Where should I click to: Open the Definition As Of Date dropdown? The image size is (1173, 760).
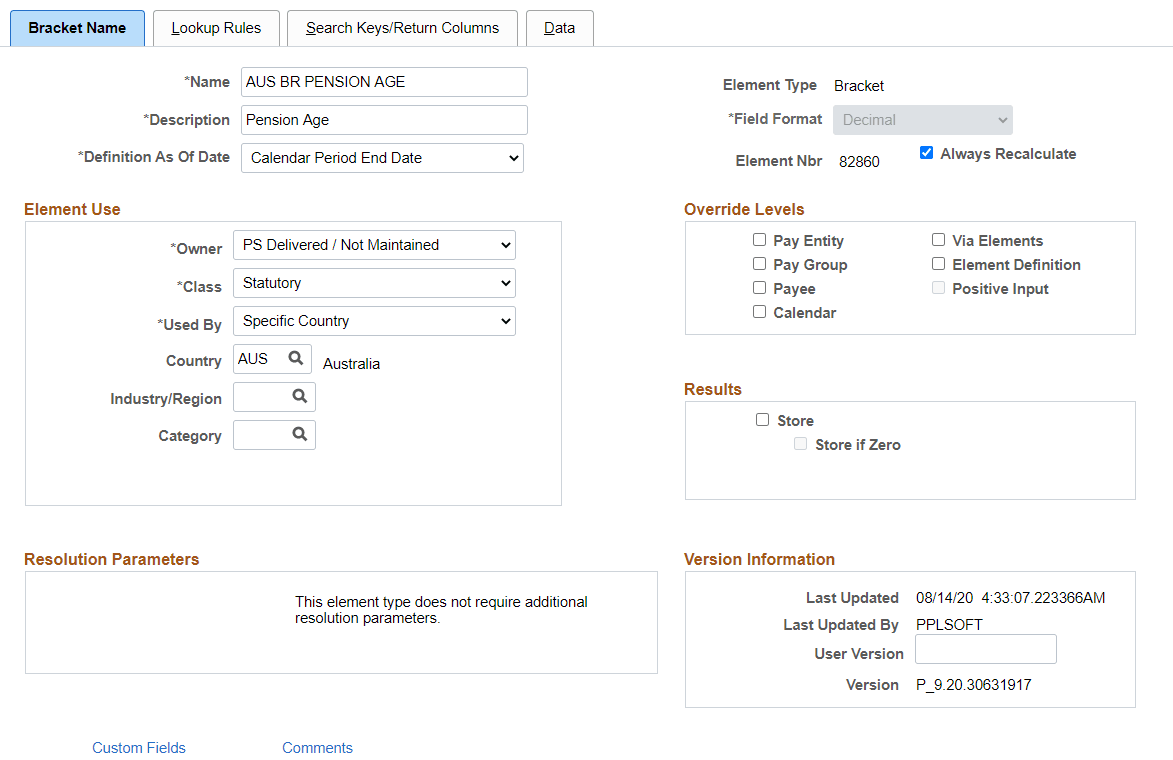tap(382, 158)
